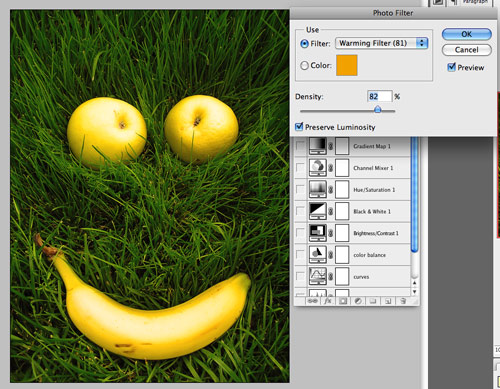Click the Black & White 1 adjustment icon
This screenshot has width=500, height=389.
point(318,211)
